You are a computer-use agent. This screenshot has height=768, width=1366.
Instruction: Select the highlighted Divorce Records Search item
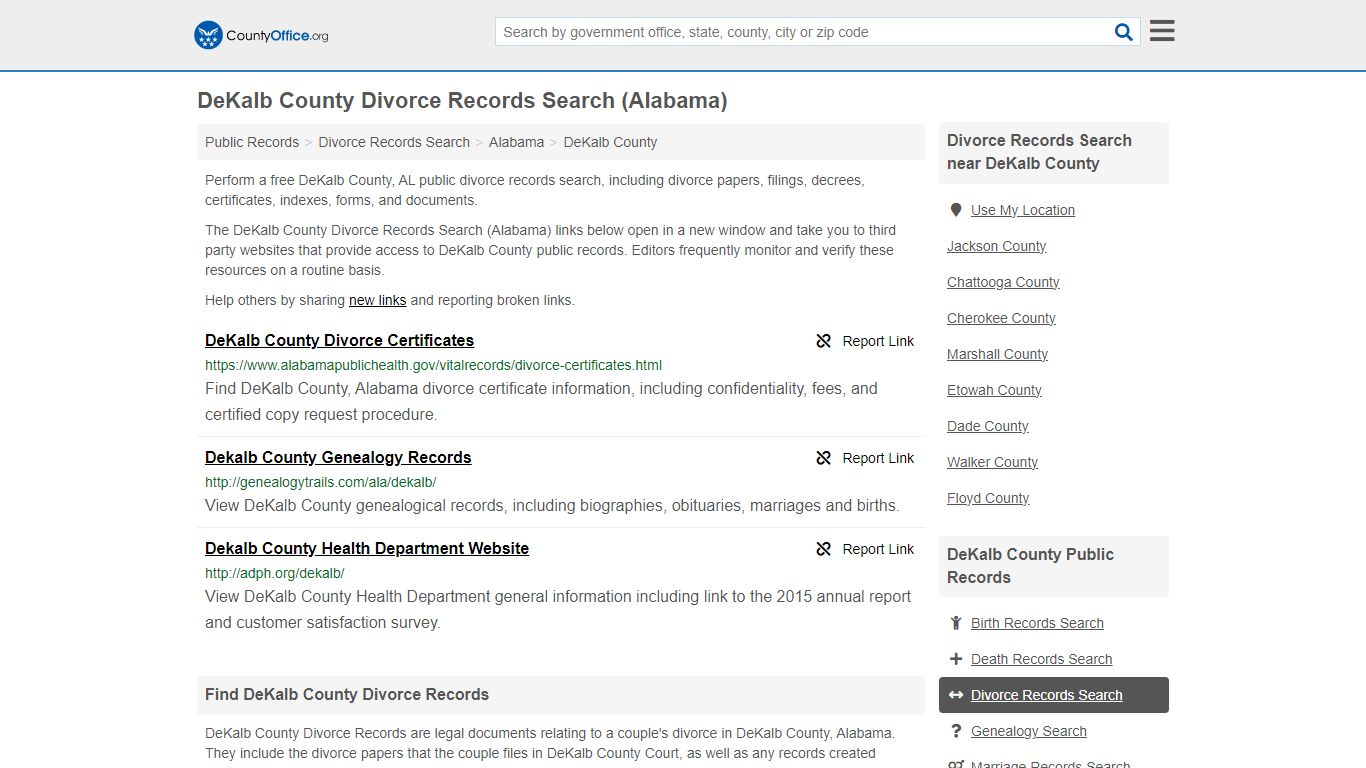[1054, 695]
